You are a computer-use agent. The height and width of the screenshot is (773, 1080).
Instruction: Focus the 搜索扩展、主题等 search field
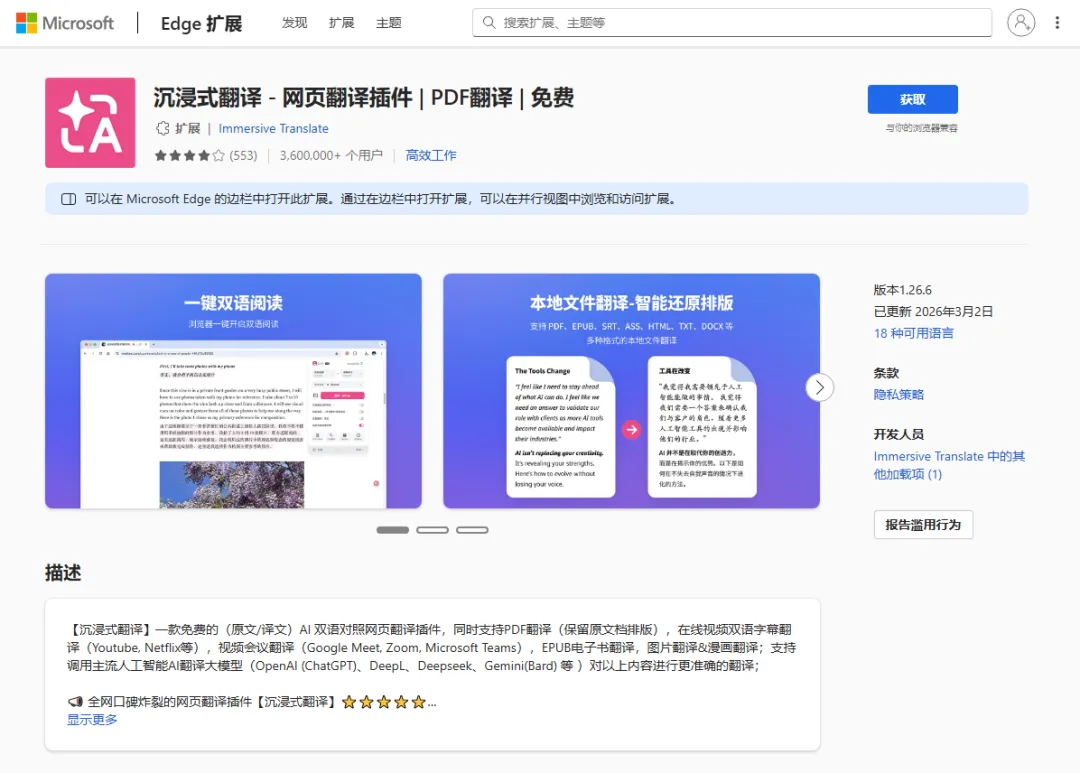click(x=731, y=23)
